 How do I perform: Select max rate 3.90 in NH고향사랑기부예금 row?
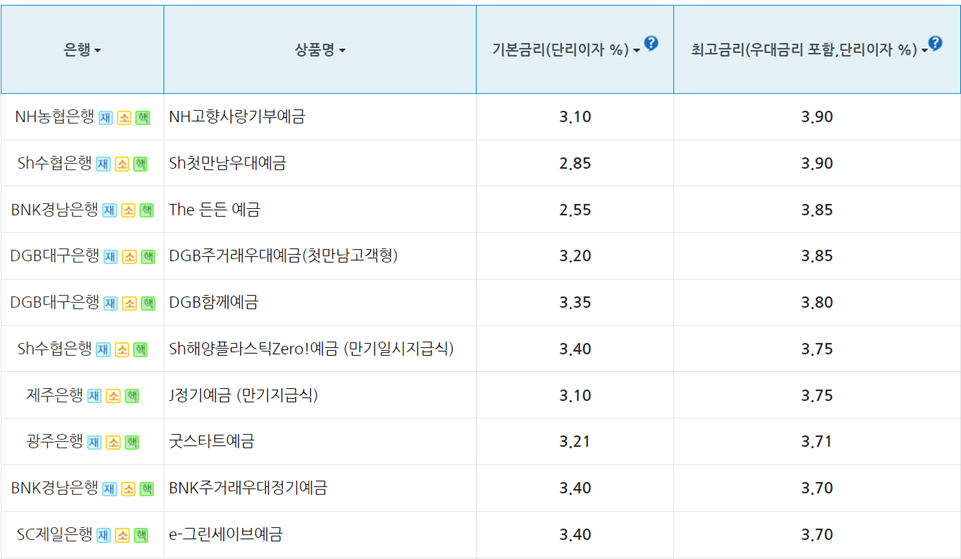[817, 117]
